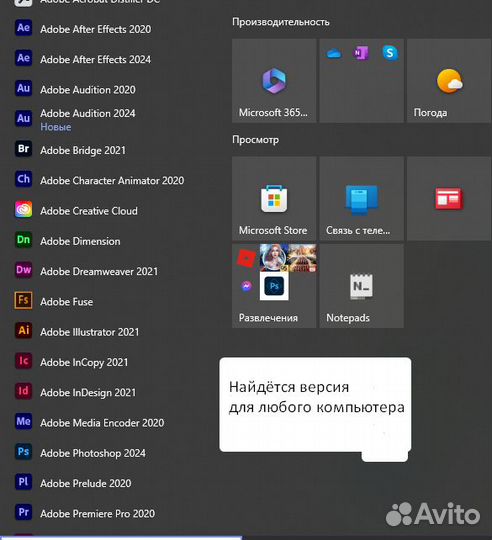The height and width of the screenshot is (540, 492).
Task: Select the Просмотр group header
Action: pyautogui.click(x=255, y=140)
